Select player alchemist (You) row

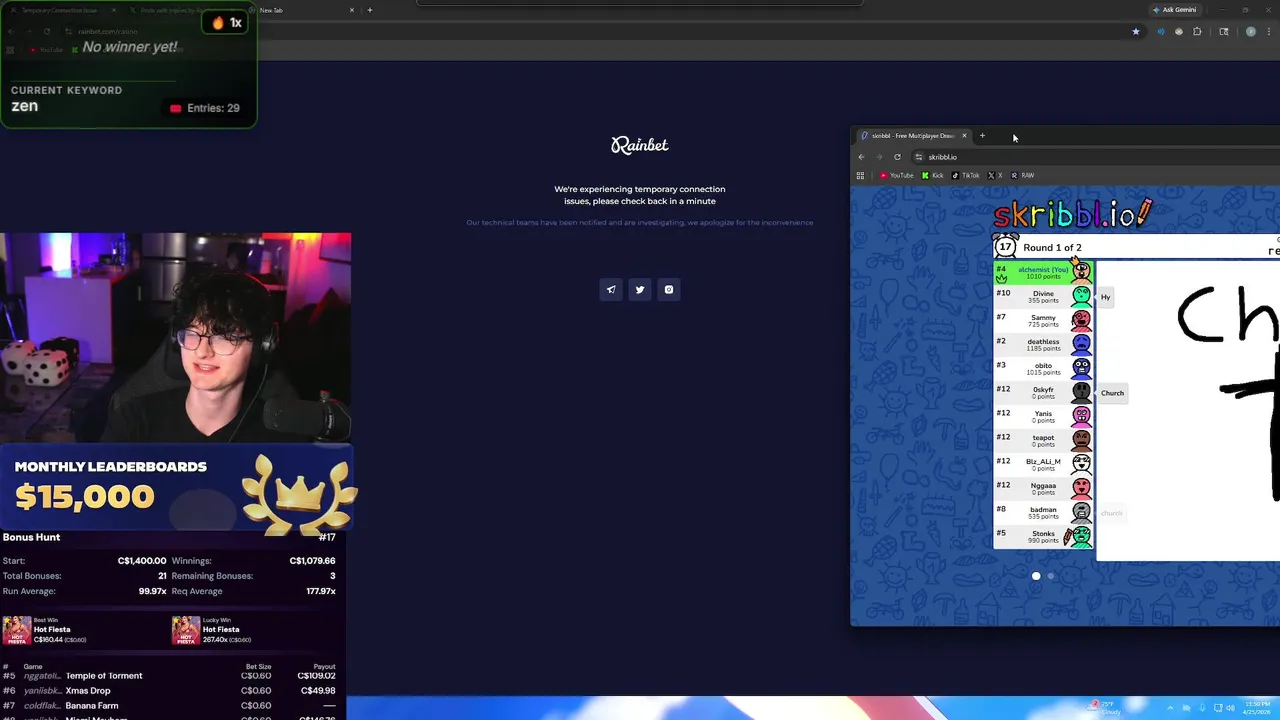click(1043, 272)
